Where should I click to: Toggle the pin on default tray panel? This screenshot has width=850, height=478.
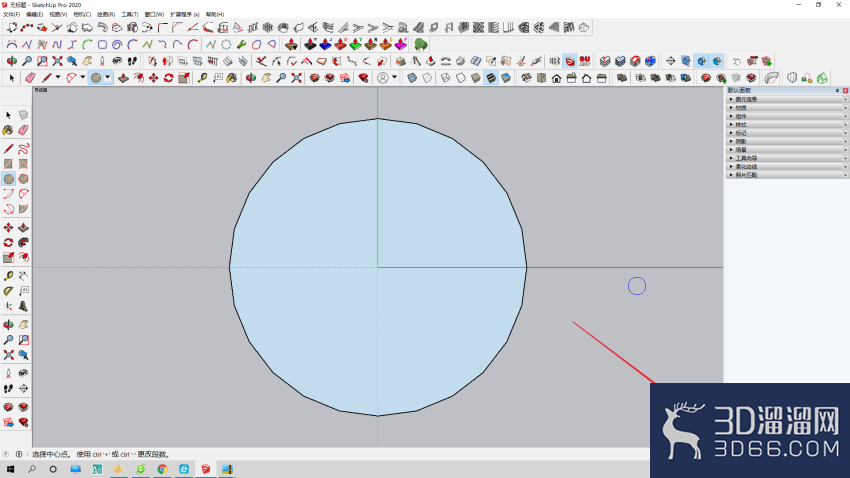pyautogui.click(x=838, y=91)
